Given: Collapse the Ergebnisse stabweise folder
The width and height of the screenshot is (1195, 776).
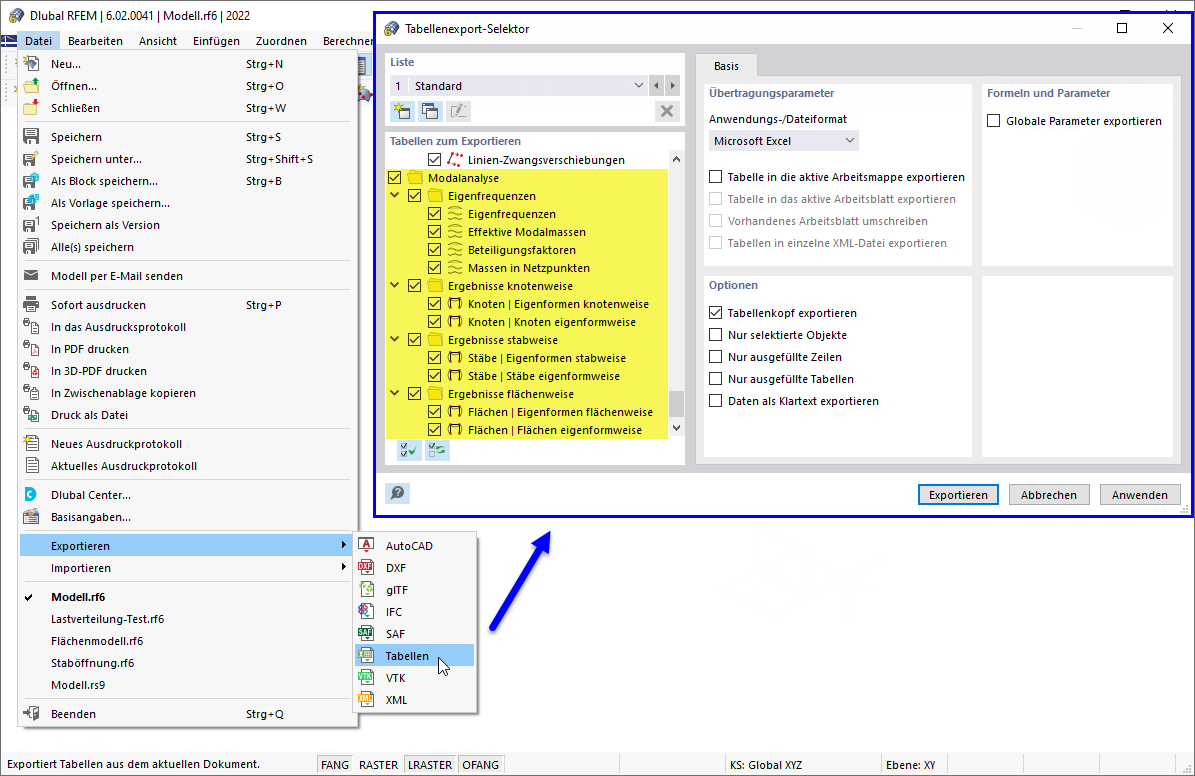Looking at the screenshot, I should pos(395,340).
